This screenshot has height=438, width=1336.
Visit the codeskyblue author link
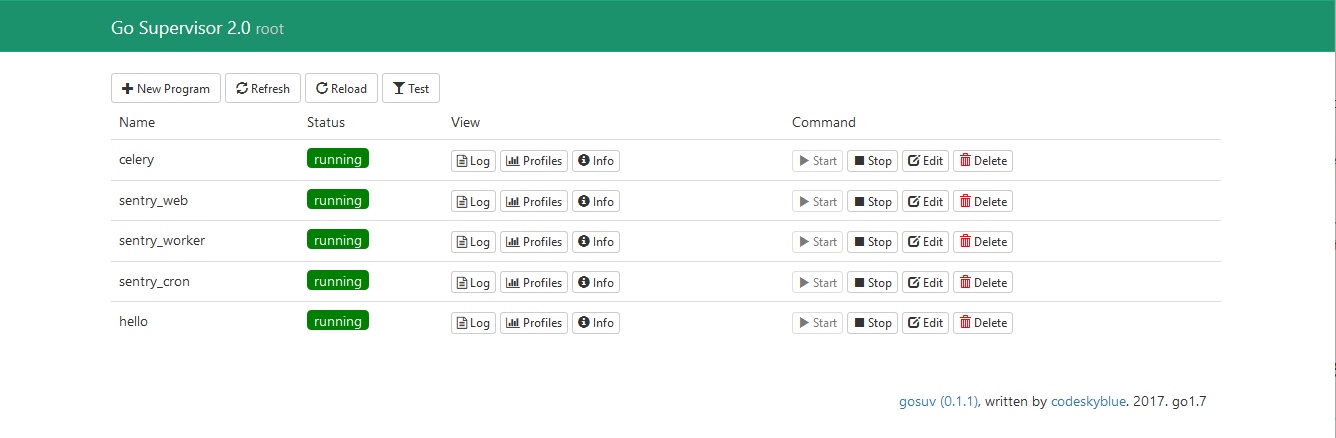[1089, 402]
